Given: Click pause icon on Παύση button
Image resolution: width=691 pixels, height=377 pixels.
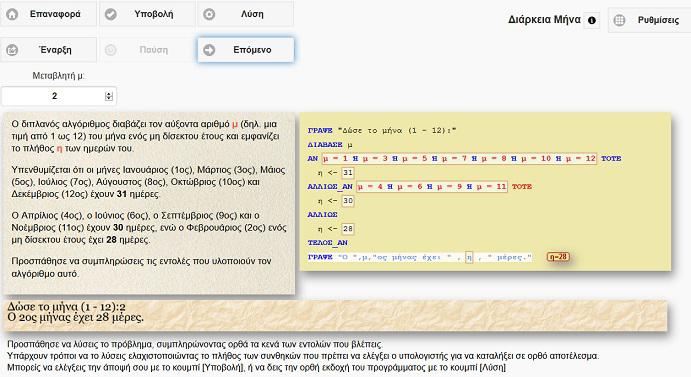Looking at the screenshot, I should click(x=111, y=50).
